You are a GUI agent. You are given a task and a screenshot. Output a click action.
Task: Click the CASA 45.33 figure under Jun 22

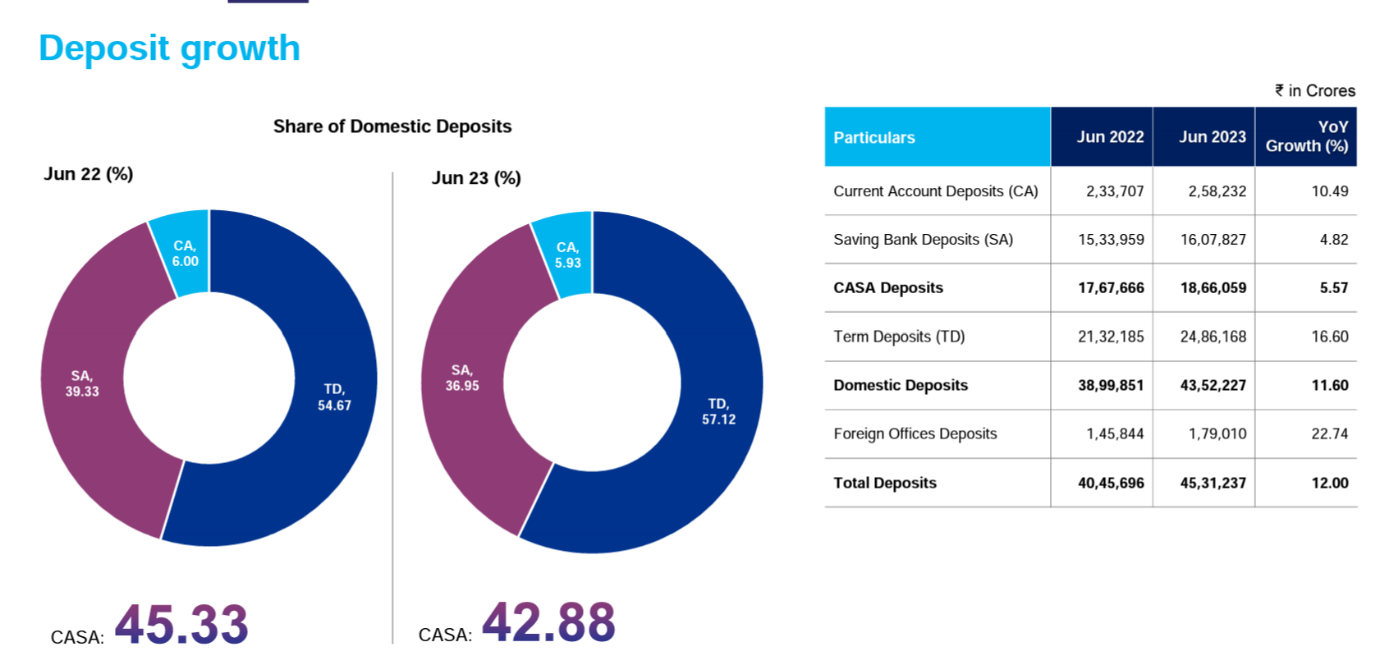tap(181, 625)
